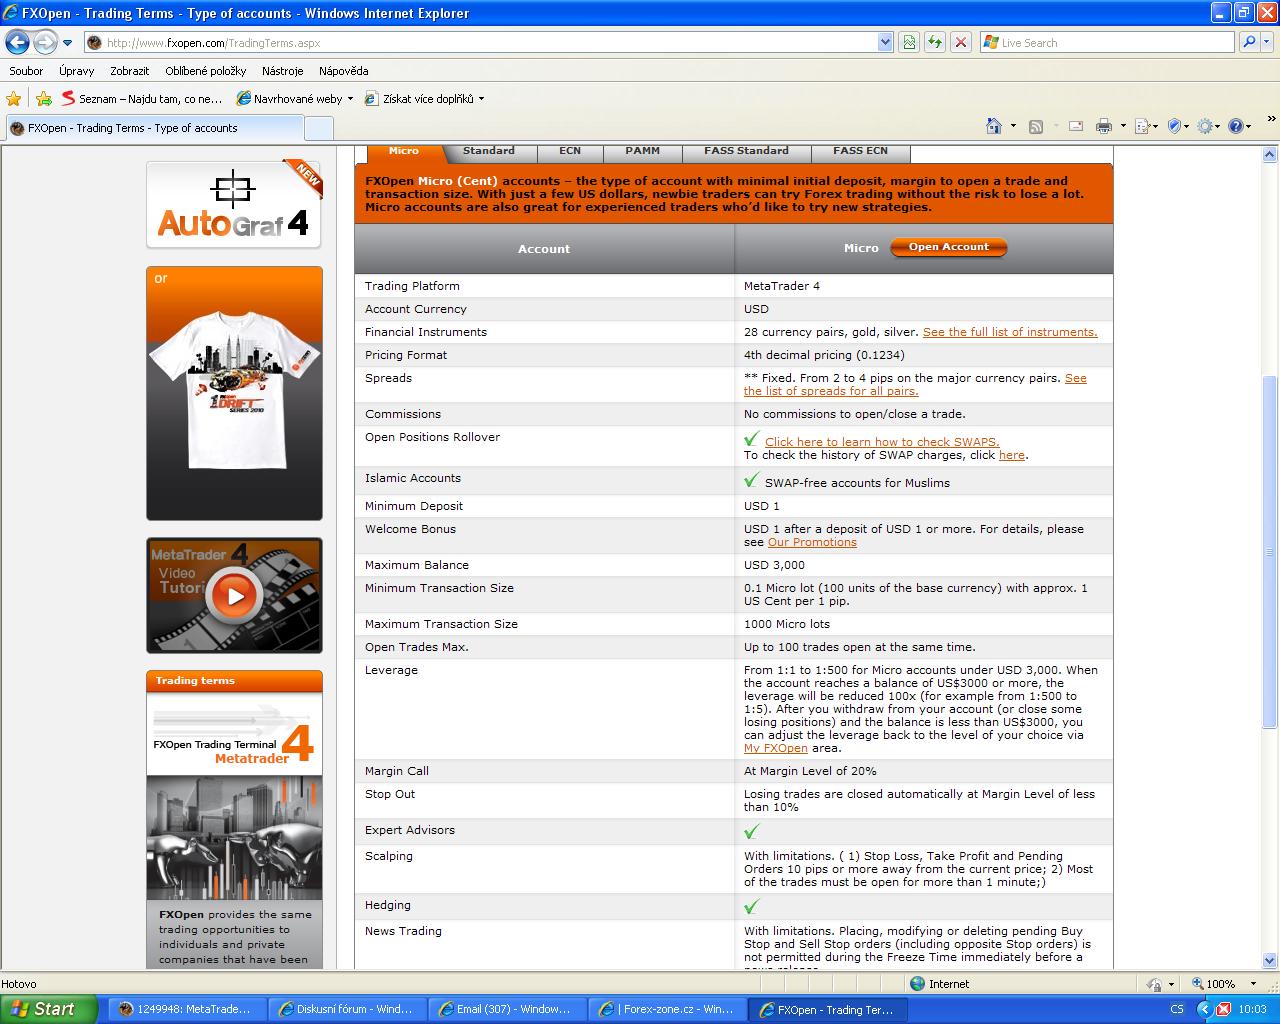Play the MetaTrader 4 Video Tutorial
1280x1024 pixels.
click(x=234, y=596)
